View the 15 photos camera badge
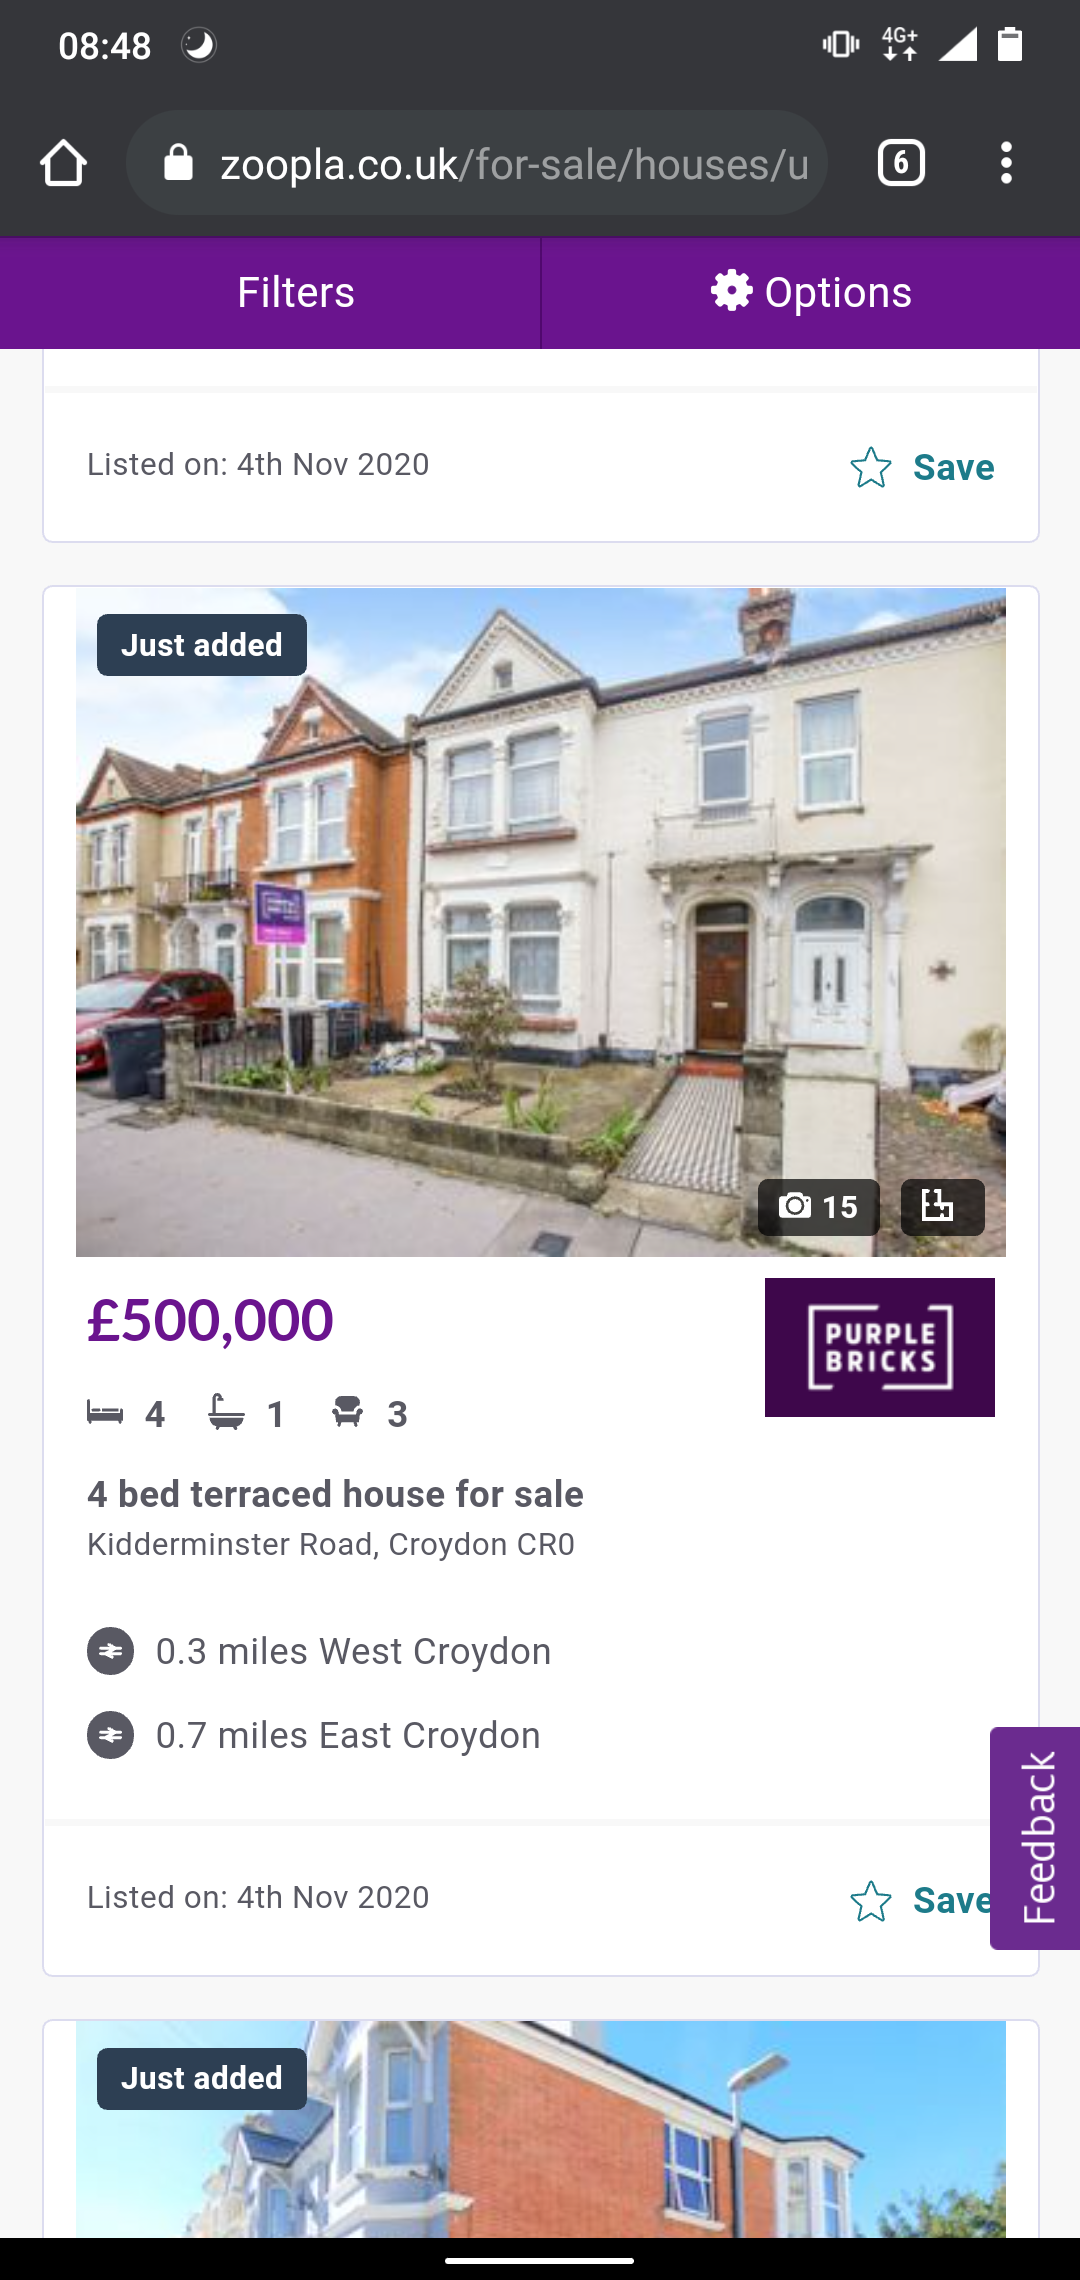 pyautogui.click(x=818, y=1207)
